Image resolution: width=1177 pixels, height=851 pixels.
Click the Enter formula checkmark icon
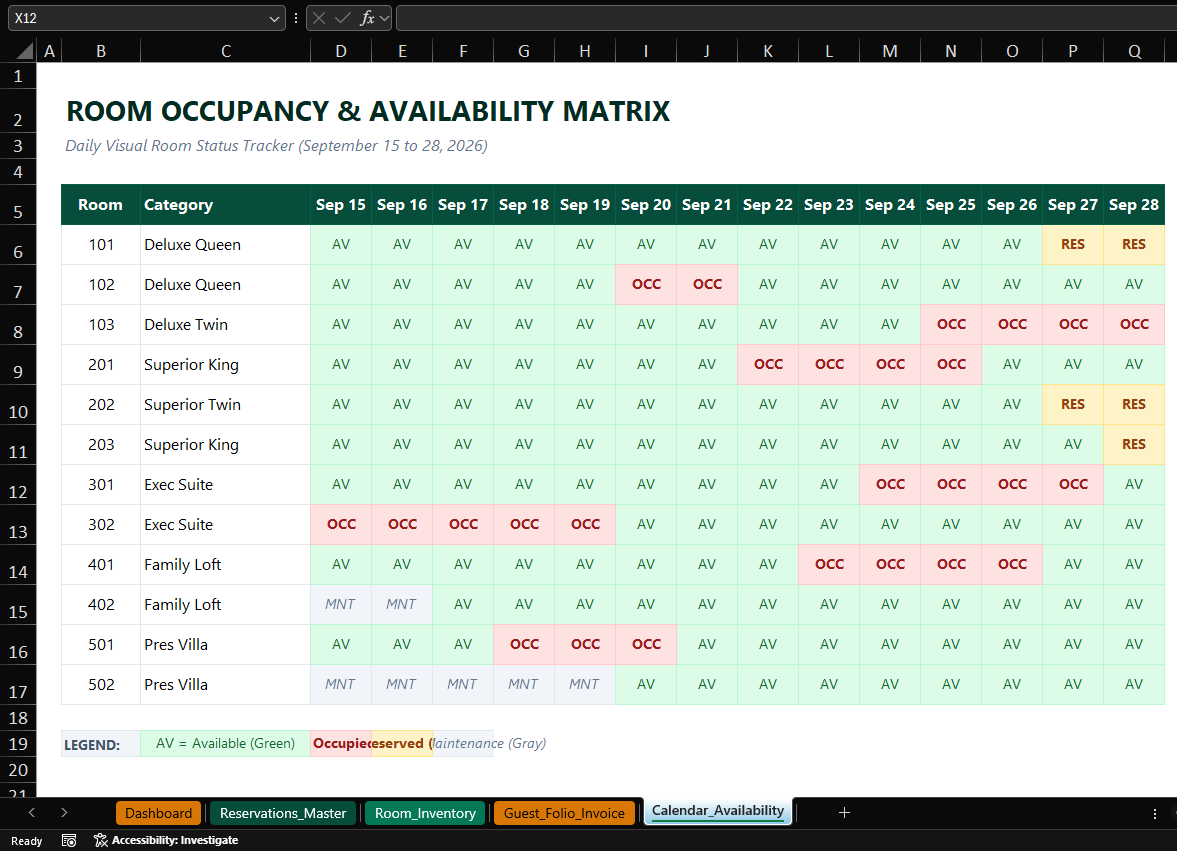(x=343, y=18)
